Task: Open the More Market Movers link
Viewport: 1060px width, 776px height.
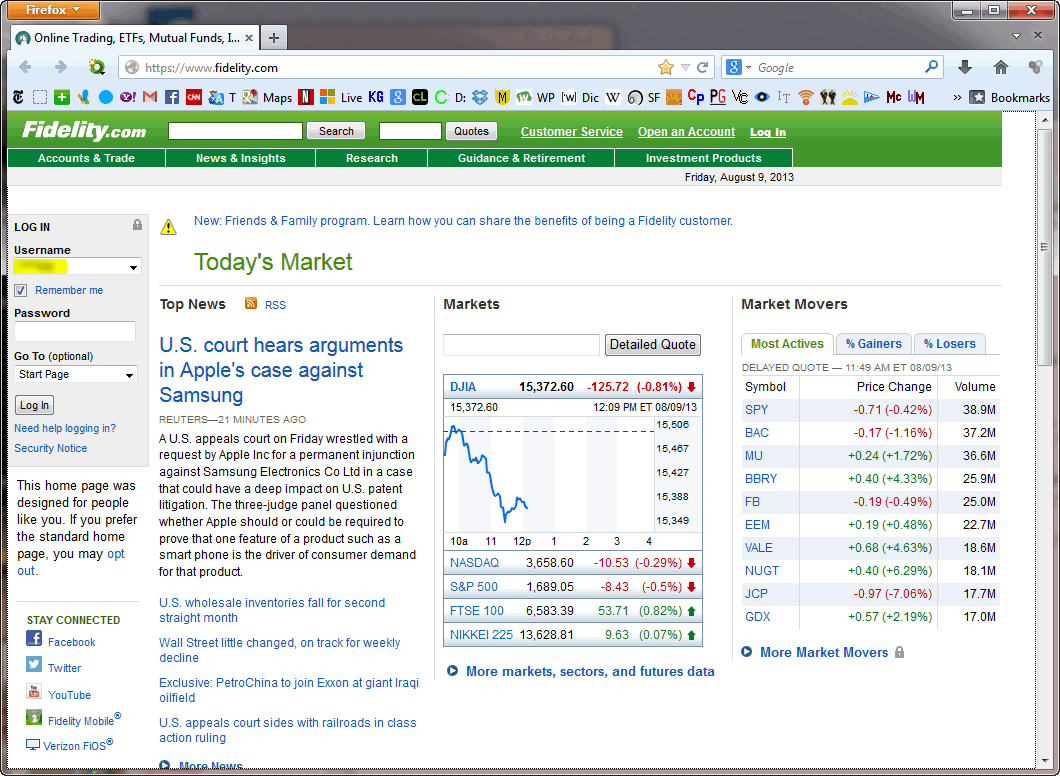Action: point(823,652)
